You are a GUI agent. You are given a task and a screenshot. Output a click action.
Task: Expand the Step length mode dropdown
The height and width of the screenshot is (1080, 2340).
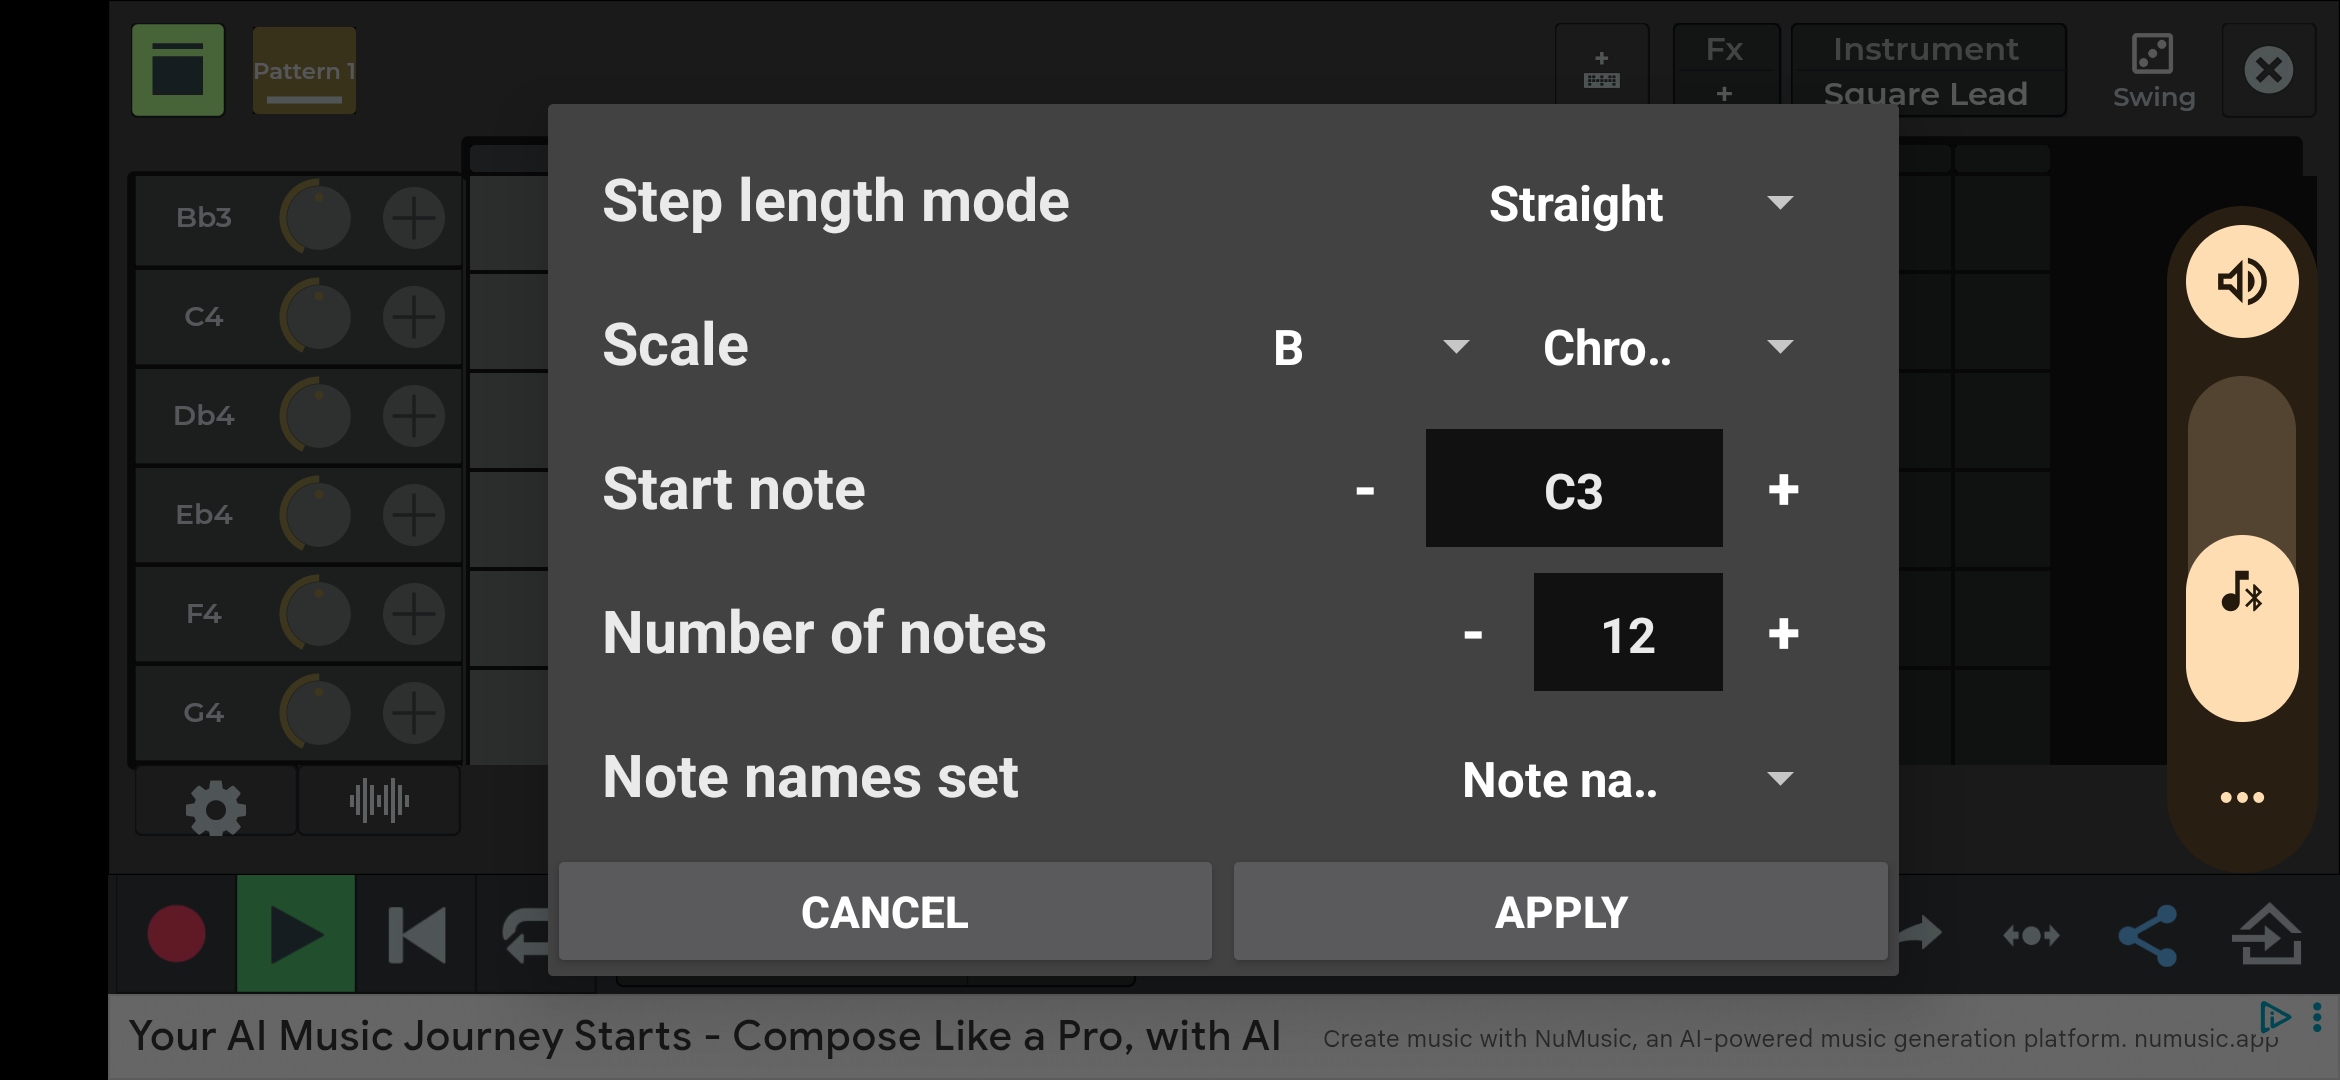click(1640, 204)
